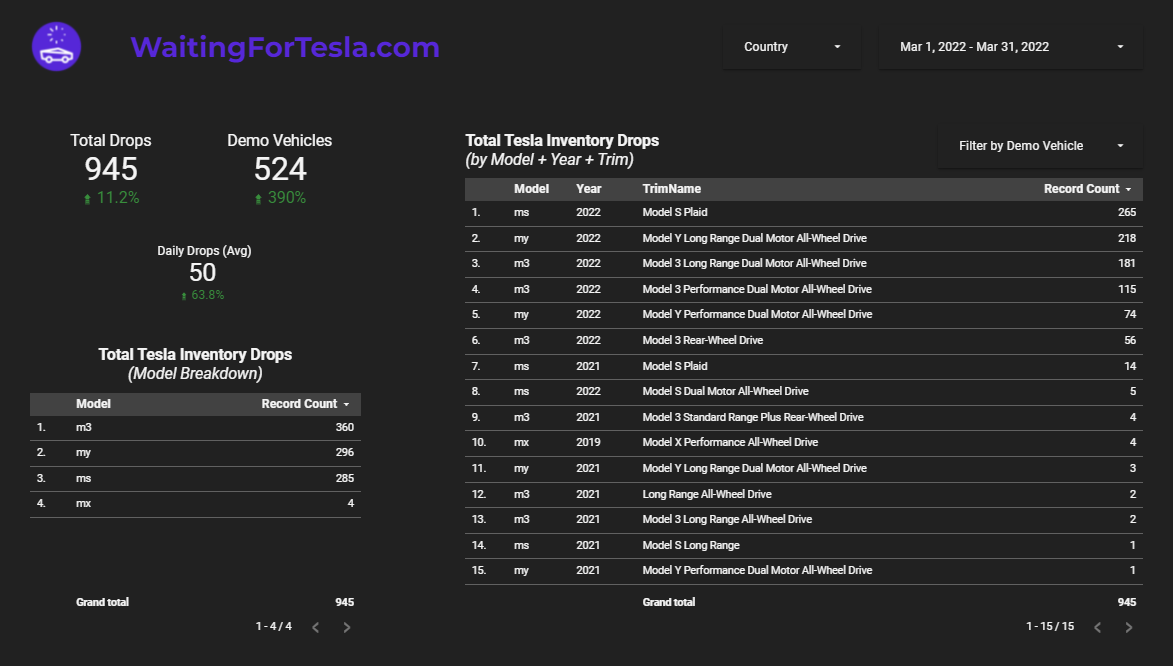Go to previous page of trim table

click(x=1097, y=627)
